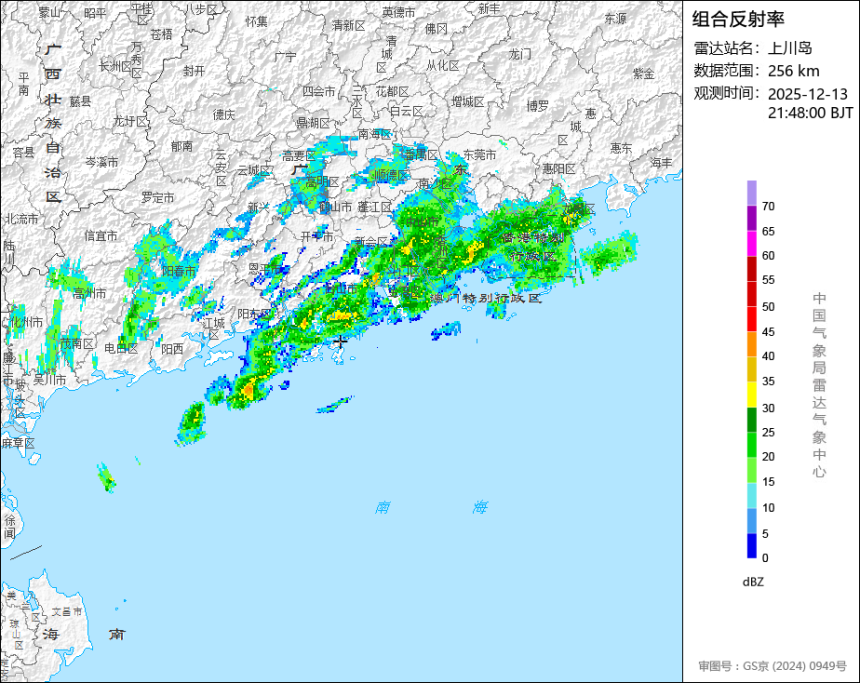This screenshot has height=683, width=860.
Task: Click the radar station name 上川岛
Action: click(789, 48)
